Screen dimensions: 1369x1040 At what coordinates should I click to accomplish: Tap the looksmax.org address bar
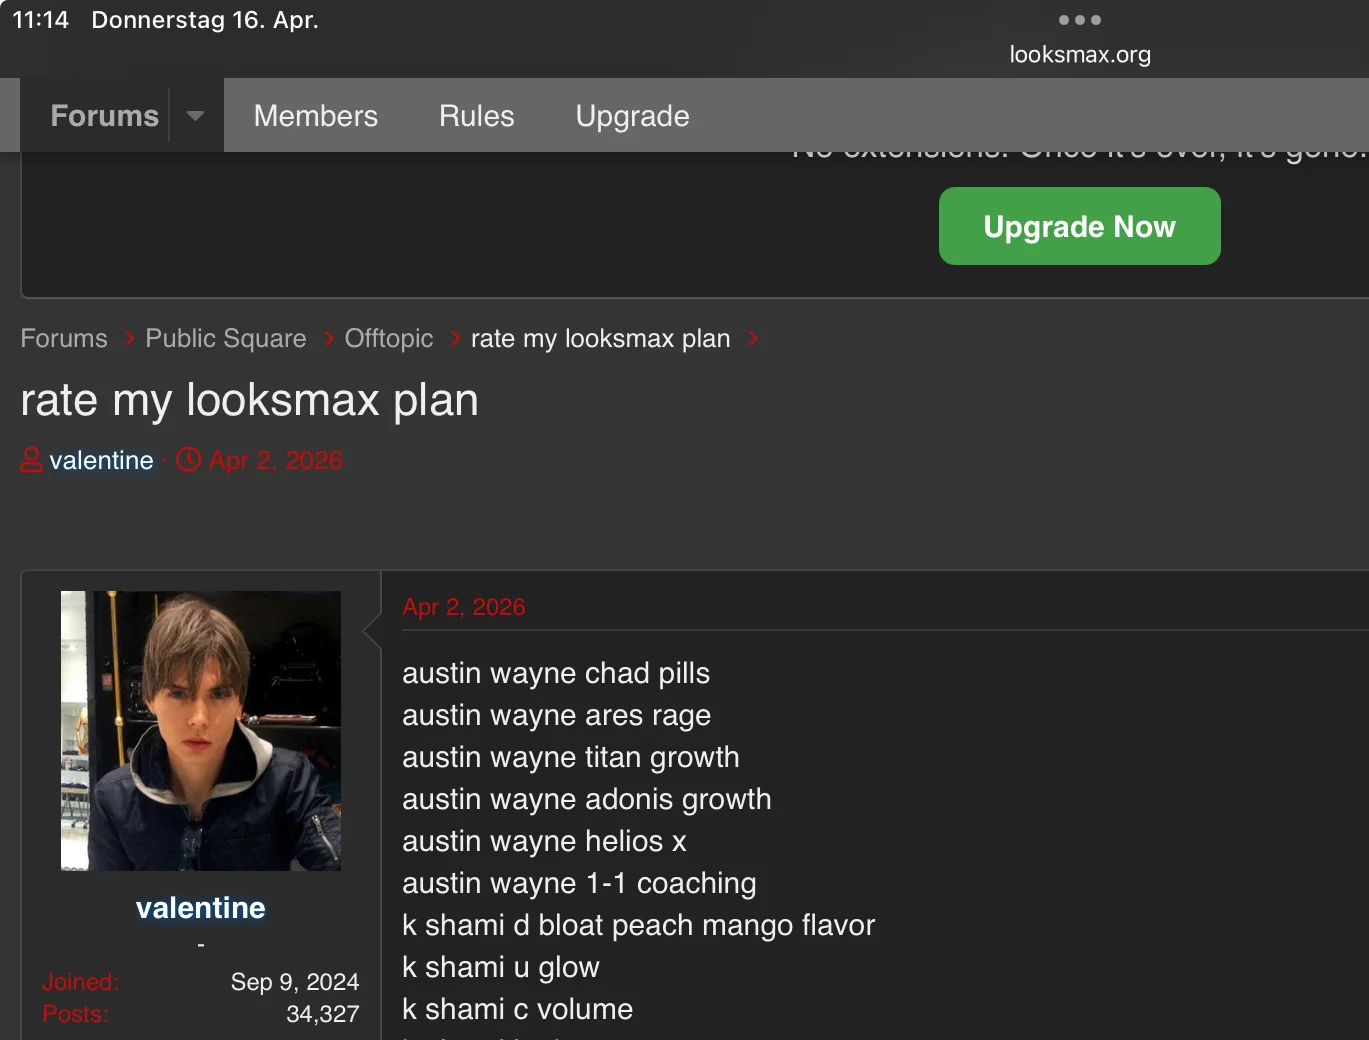click(1079, 55)
